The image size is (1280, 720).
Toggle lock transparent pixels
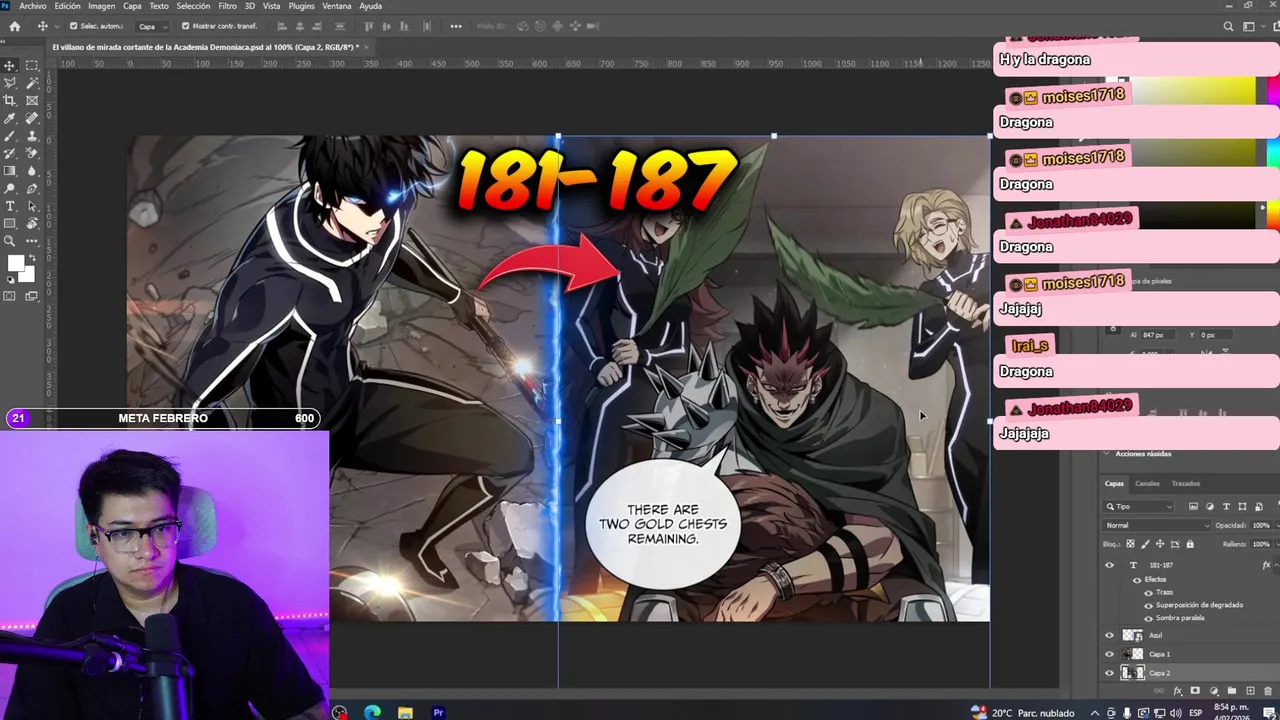tap(1130, 544)
